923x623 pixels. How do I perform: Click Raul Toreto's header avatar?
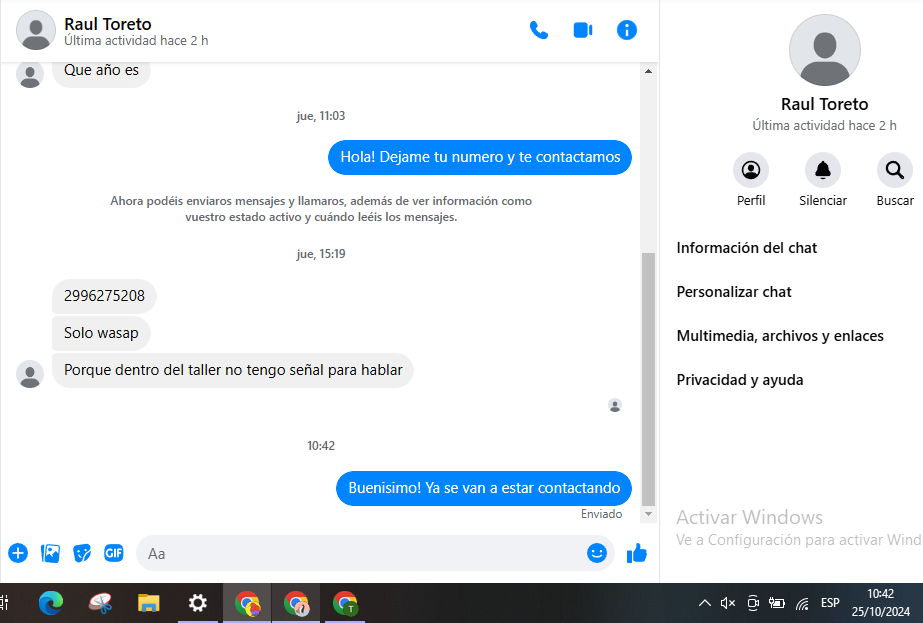(36, 30)
